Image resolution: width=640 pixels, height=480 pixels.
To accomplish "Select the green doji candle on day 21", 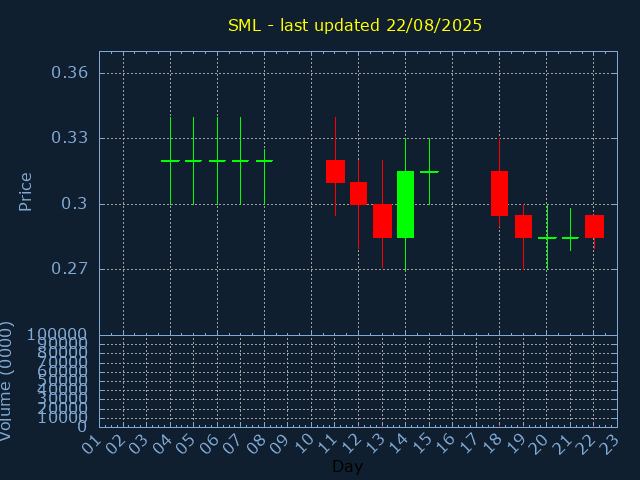I will [x=570, y=238].
